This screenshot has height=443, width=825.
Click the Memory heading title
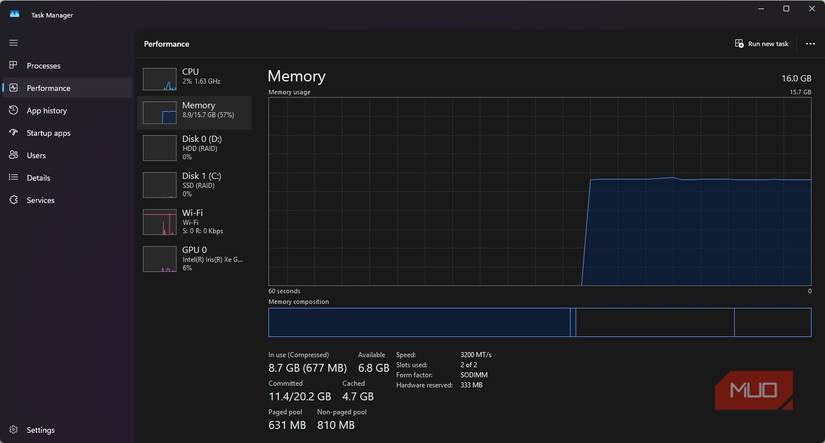pos(296,76)
